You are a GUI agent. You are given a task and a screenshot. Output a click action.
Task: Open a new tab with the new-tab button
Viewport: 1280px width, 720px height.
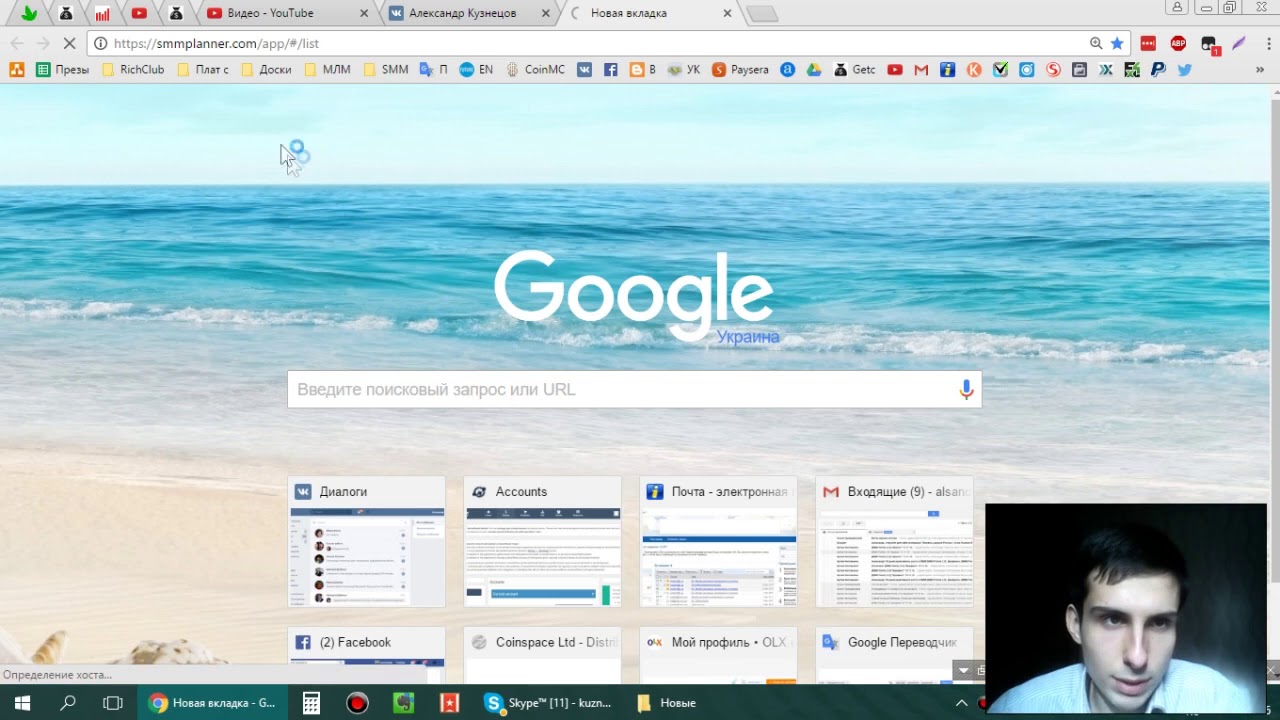point(761,13)
